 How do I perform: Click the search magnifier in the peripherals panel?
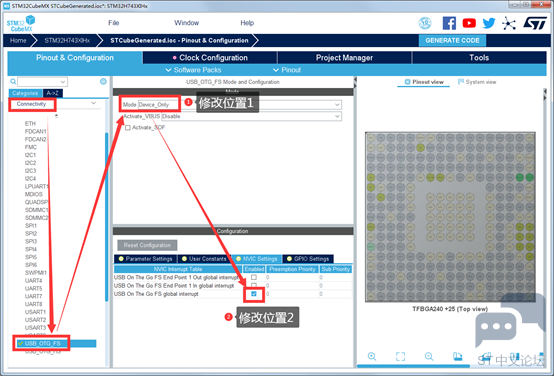tap(13, 82)
